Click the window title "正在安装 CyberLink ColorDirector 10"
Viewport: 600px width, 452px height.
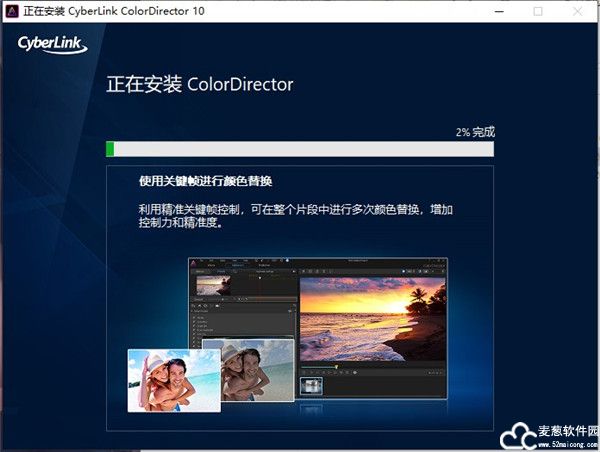click(114, 11)
